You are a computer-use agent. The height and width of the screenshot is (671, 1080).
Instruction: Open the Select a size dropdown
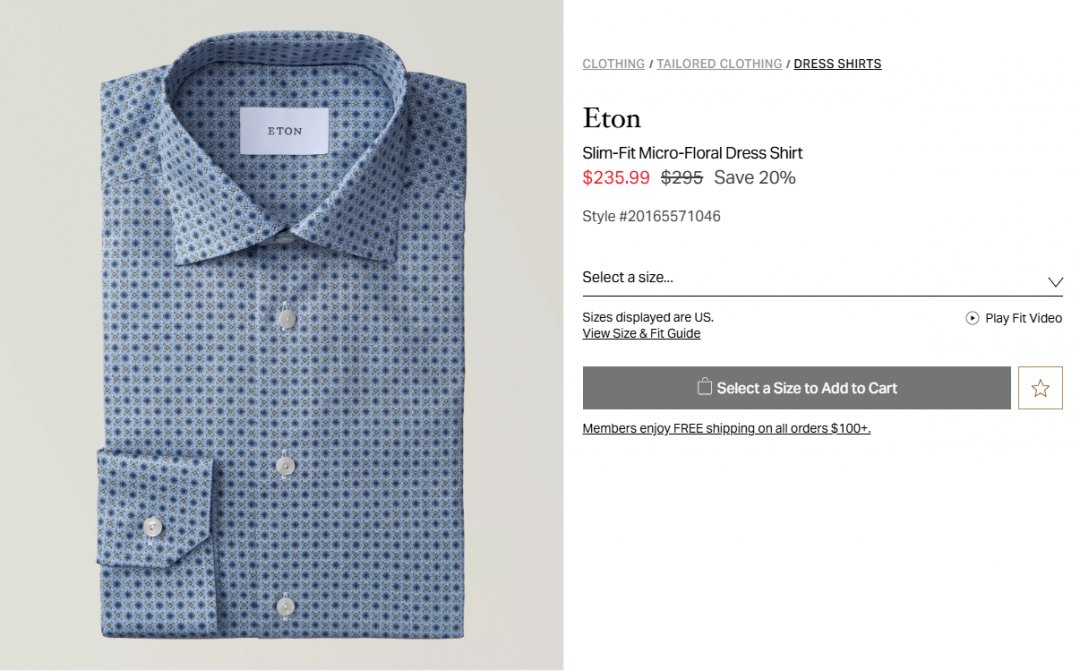822,278
